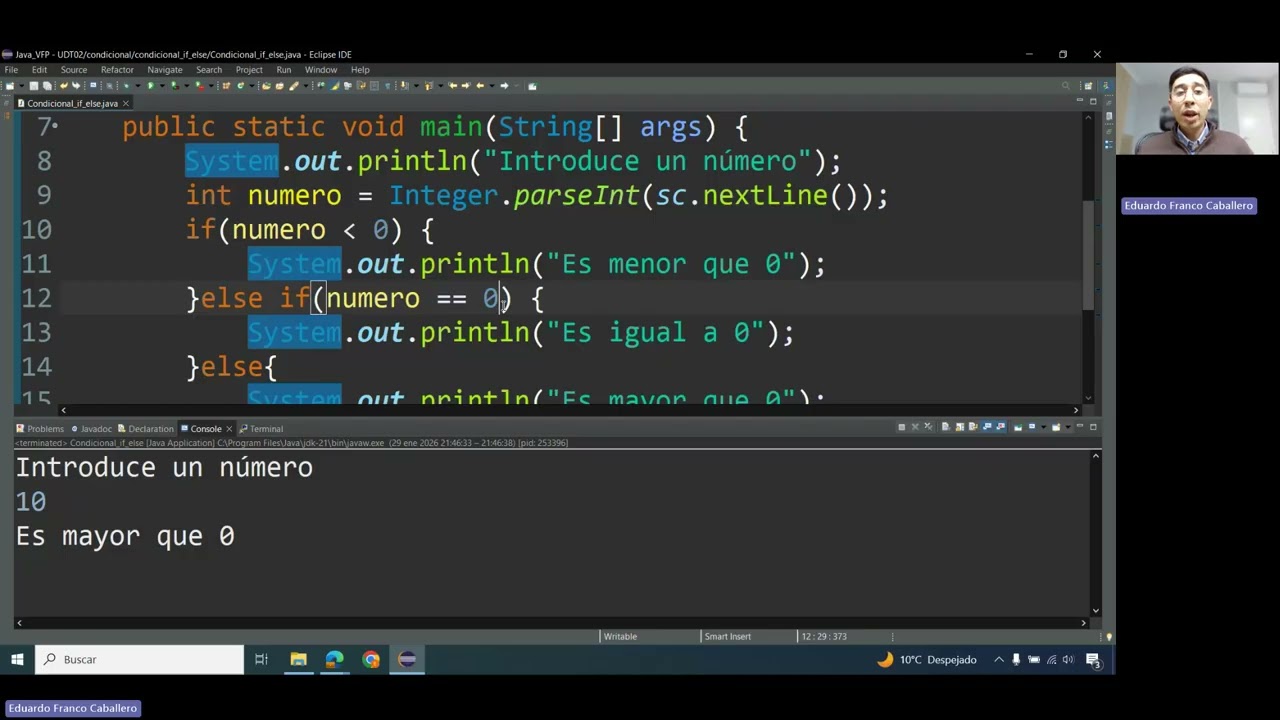The height and width of the screenshot is (720, 1280).
Task: Toggle Show Console on standard output change
Action: [x=987, y=427]
